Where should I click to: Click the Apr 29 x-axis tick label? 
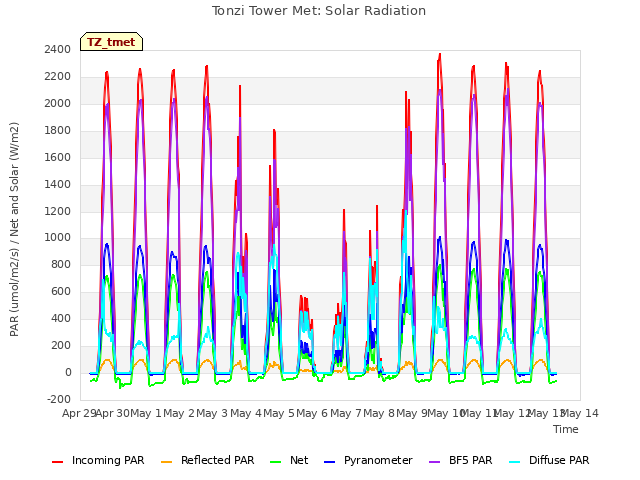click(x=79, y=413)
